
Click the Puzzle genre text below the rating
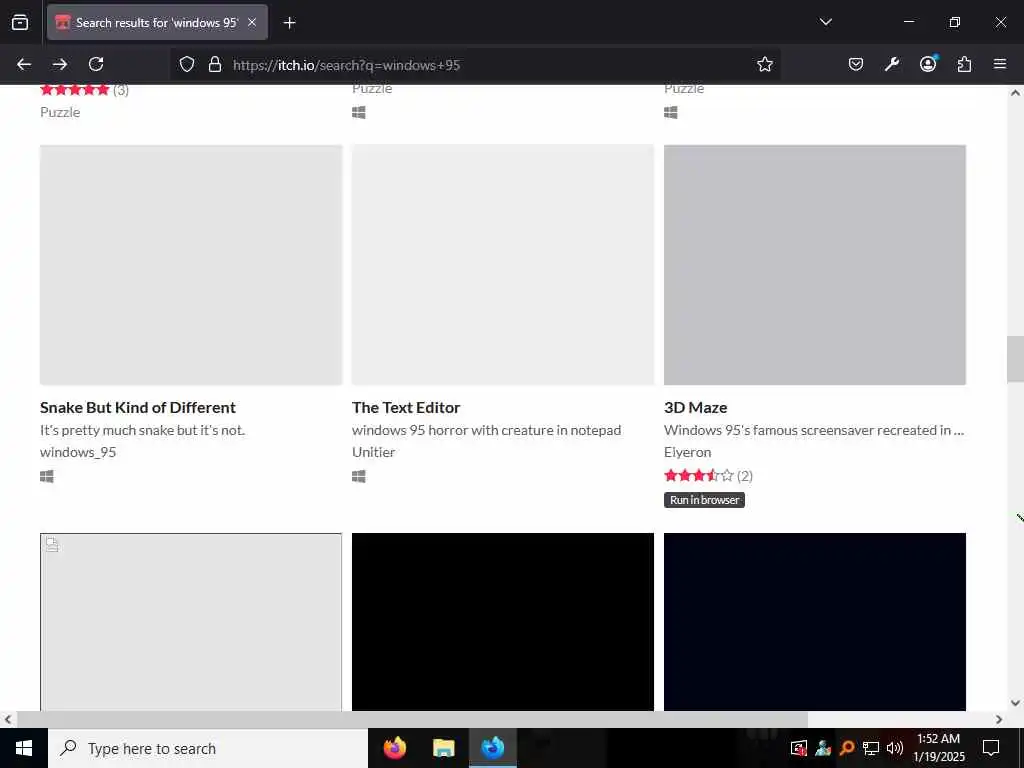[x=60, y=112]
